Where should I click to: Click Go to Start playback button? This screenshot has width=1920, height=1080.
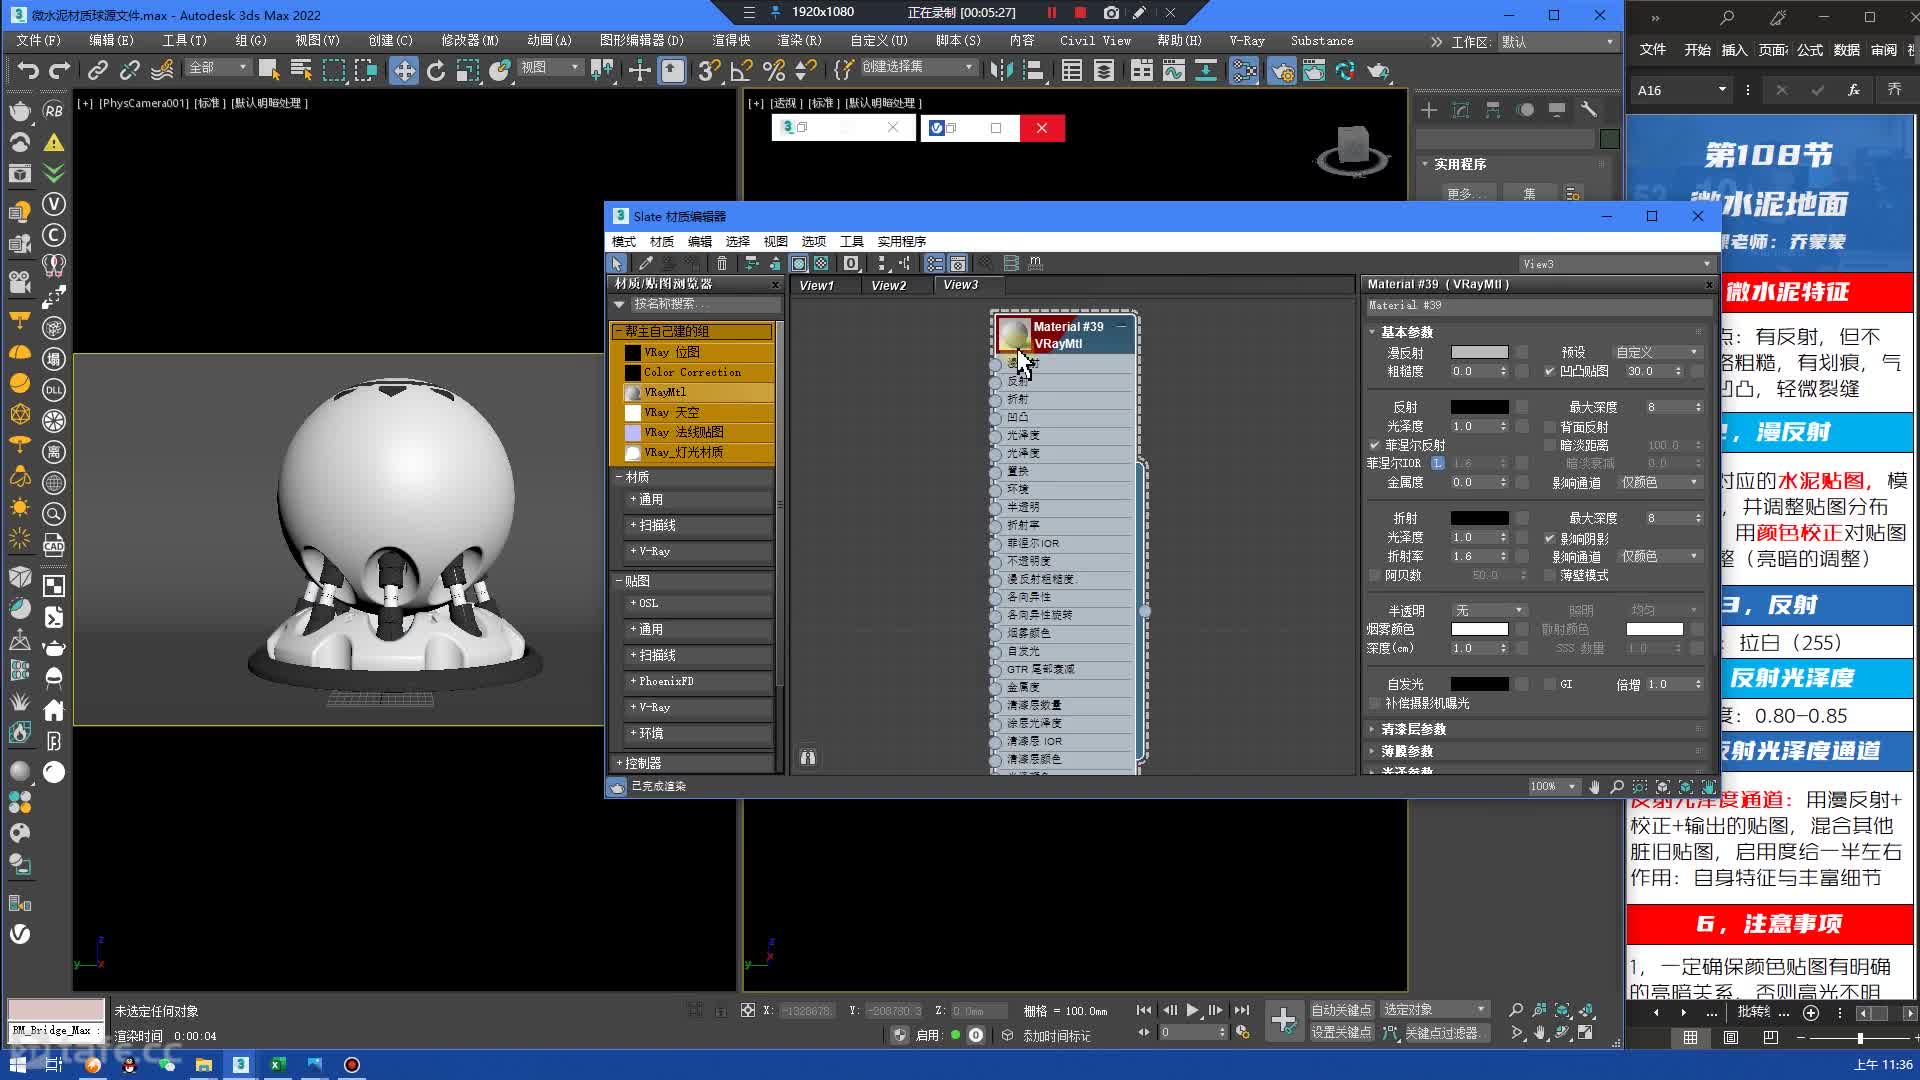click(1144, 1010)
